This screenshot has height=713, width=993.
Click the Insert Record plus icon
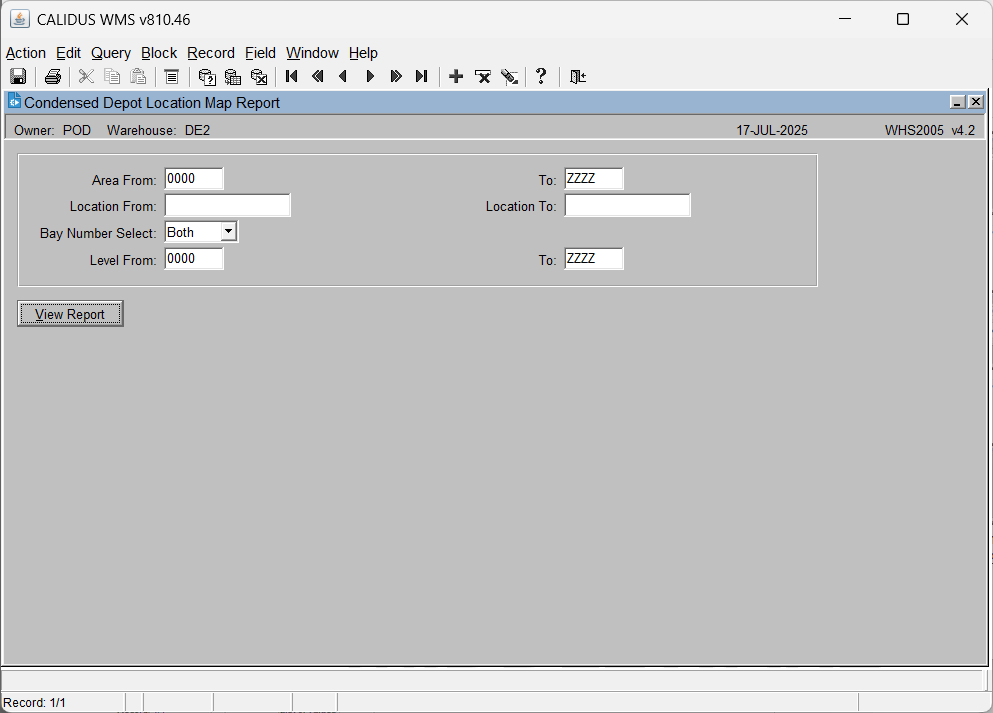(456, 77)
